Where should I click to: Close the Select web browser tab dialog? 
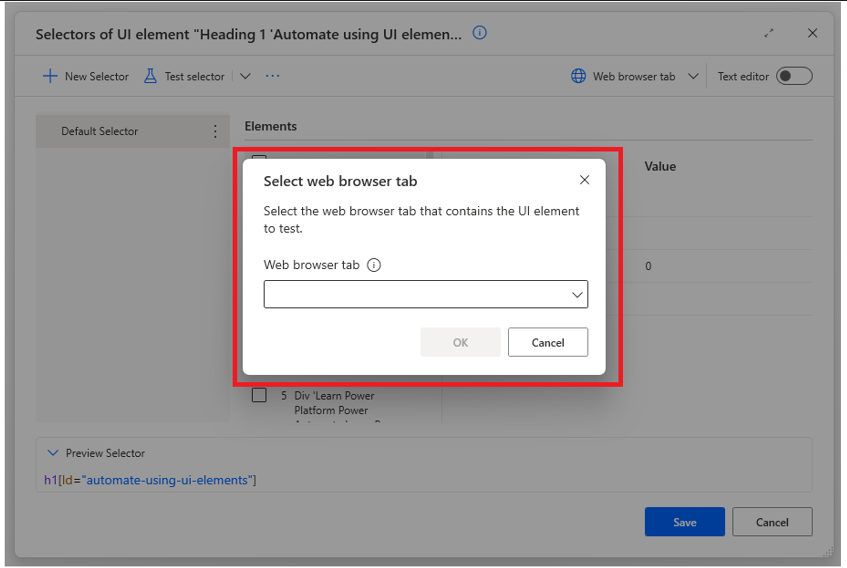pyautogui.click(x=584, y=180)
